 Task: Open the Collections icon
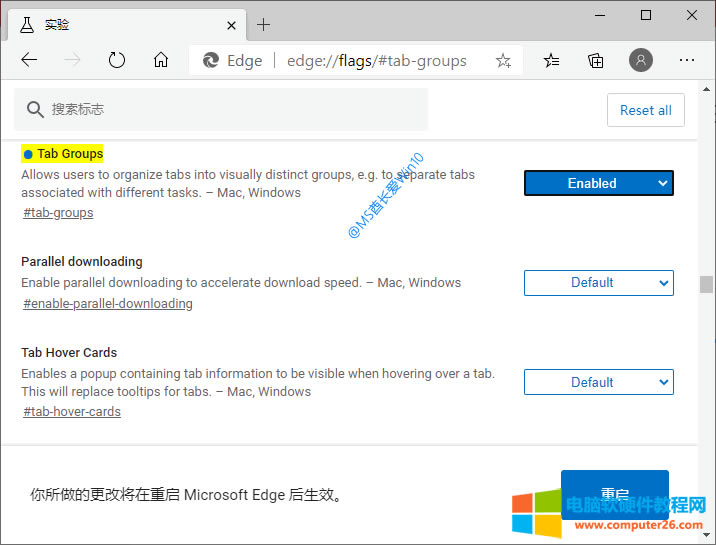click(595, 60)
